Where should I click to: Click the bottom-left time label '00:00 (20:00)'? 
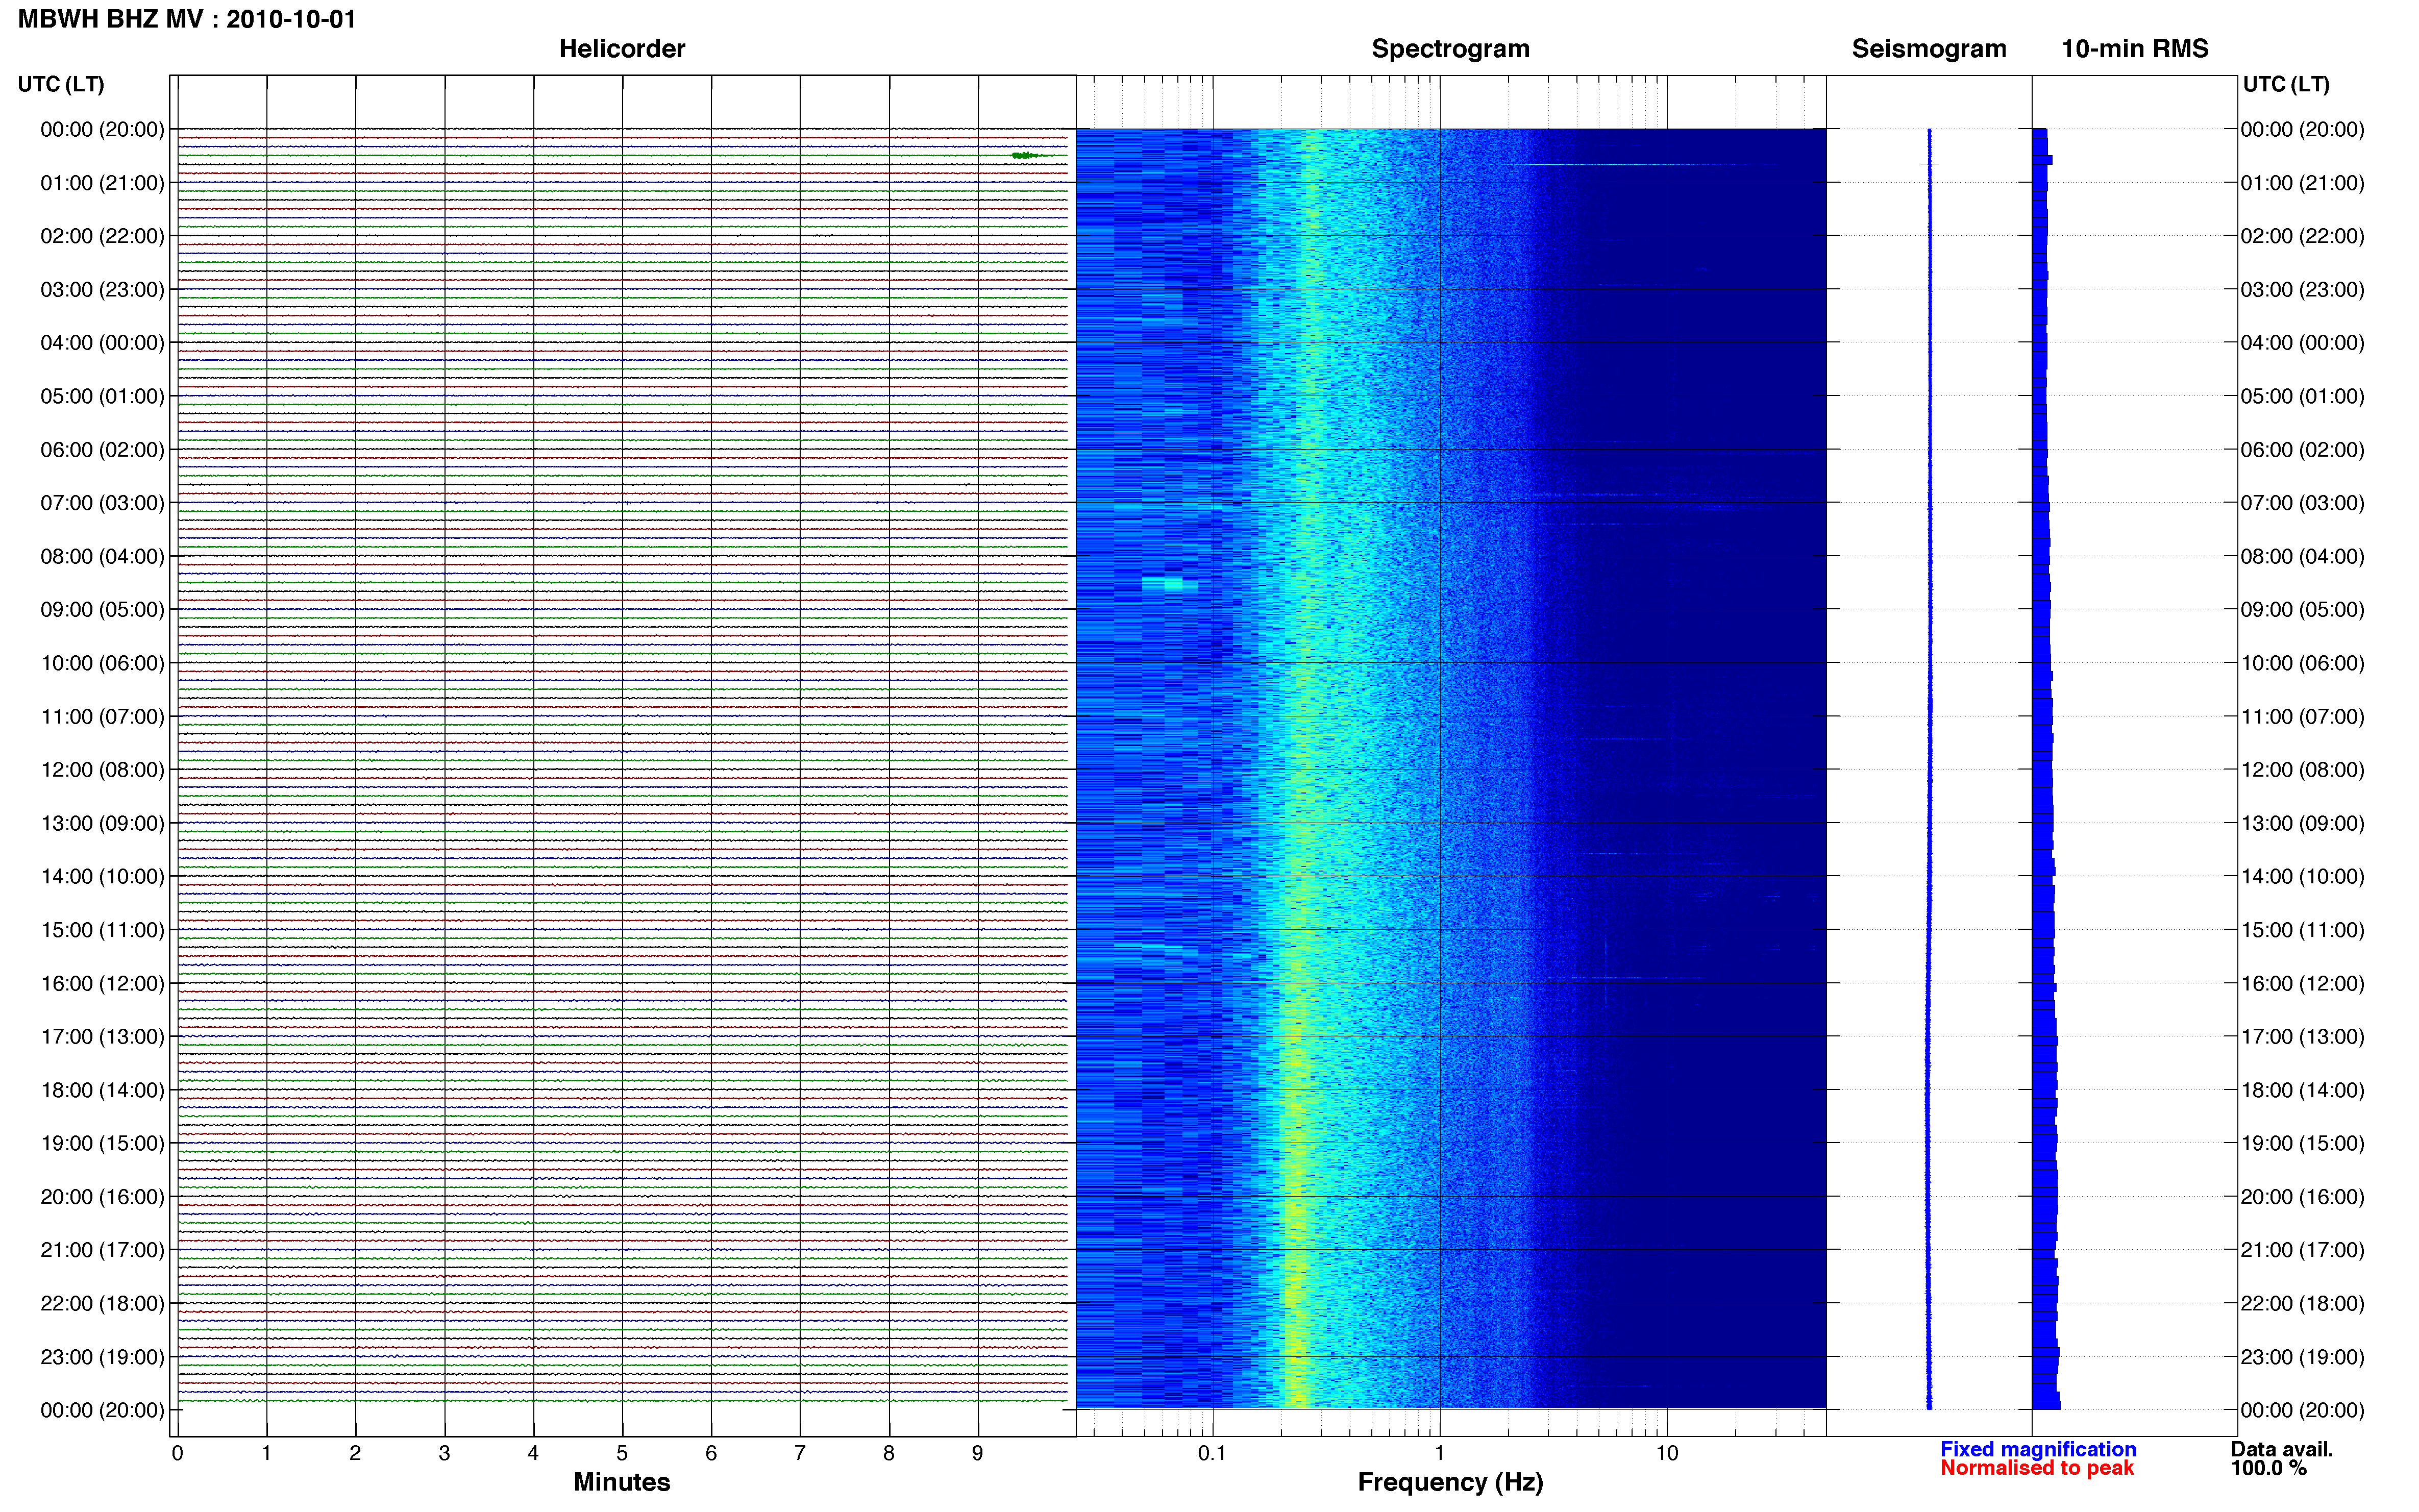click(x=102, y=1410)
